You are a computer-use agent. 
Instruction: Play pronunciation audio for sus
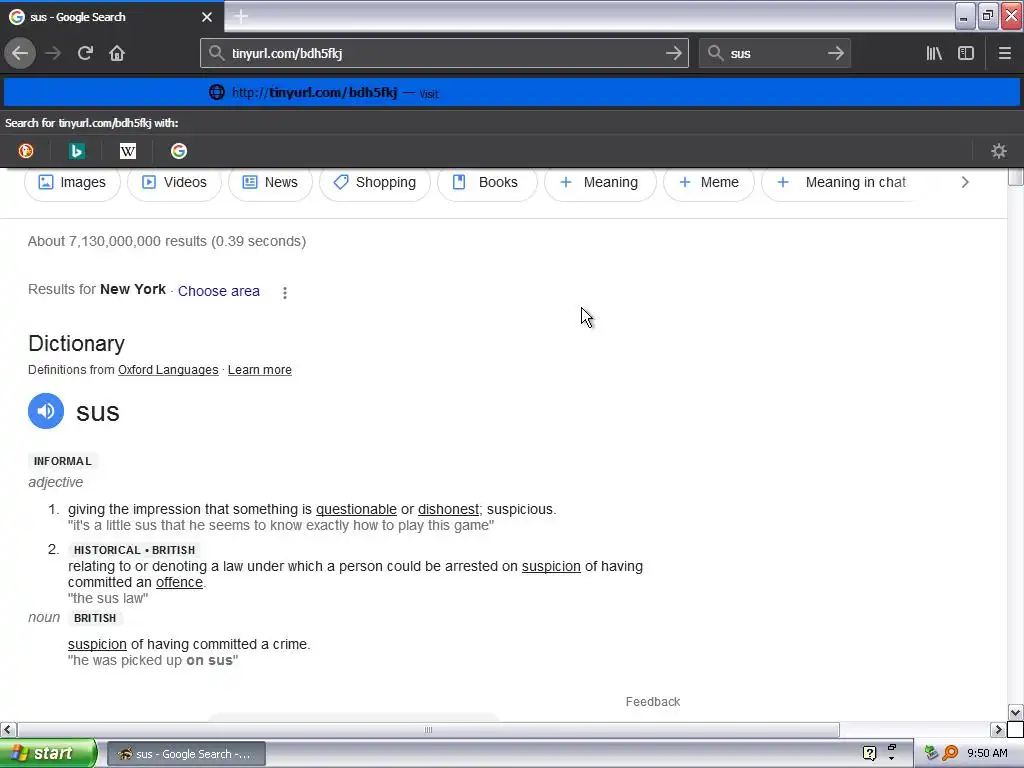pos(46,411)
